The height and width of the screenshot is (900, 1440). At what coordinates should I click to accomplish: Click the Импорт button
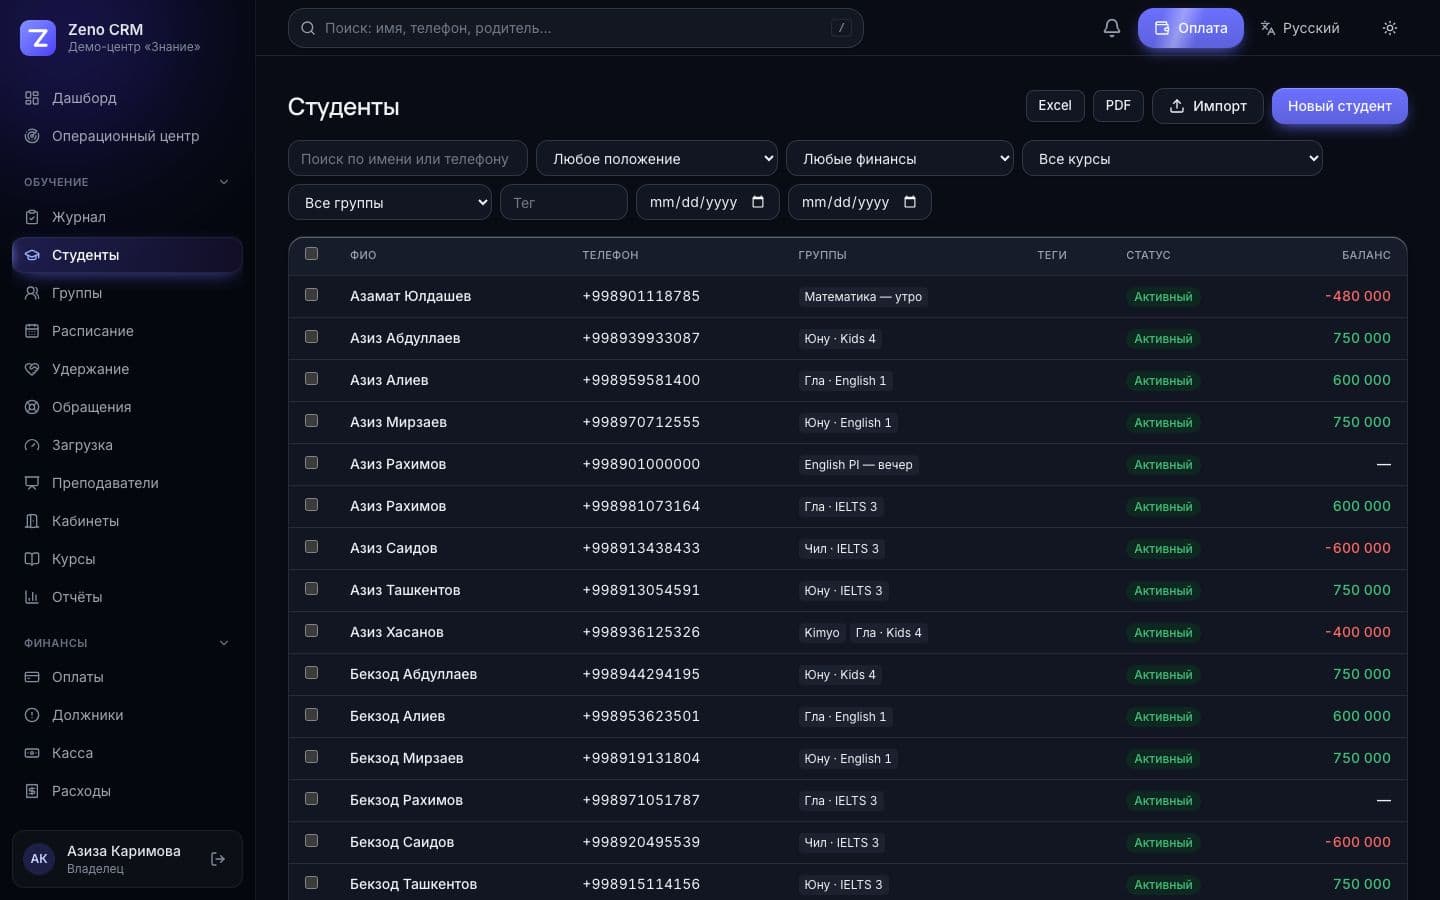1208,106
